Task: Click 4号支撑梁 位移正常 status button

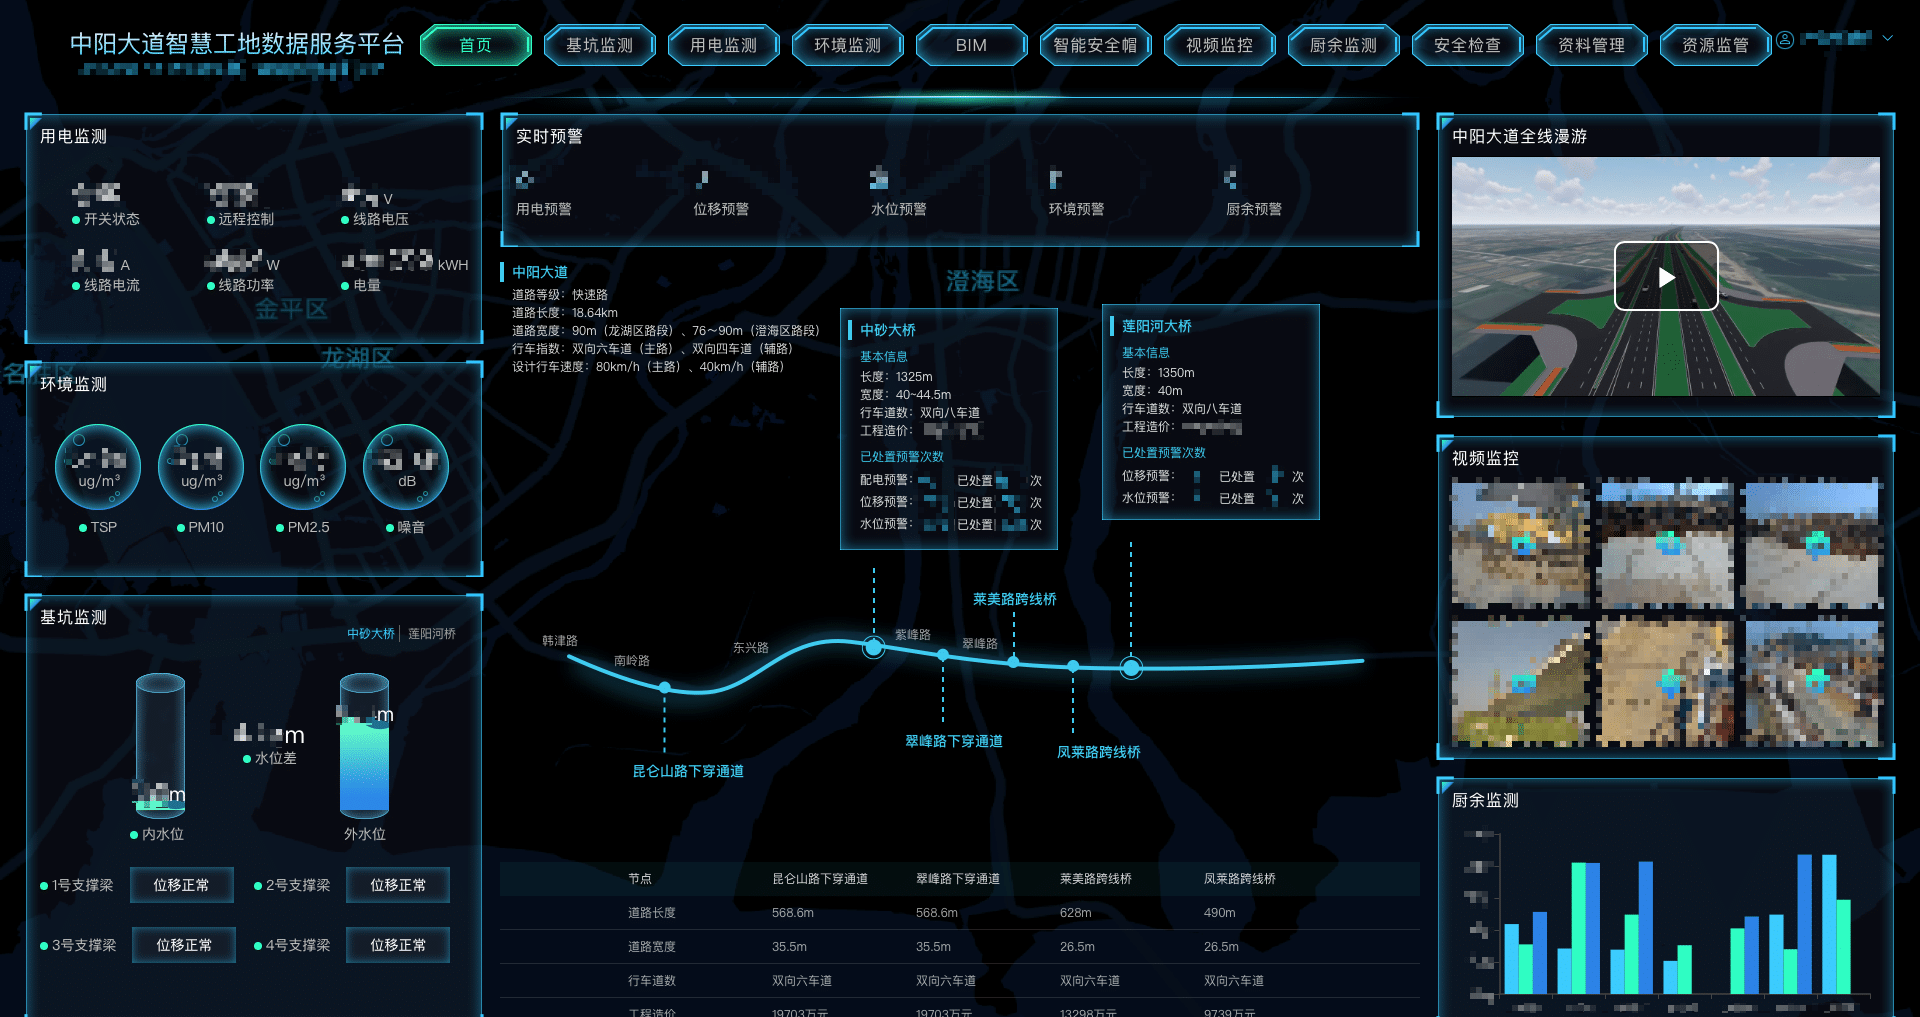Action: click(x=398, y=945)
